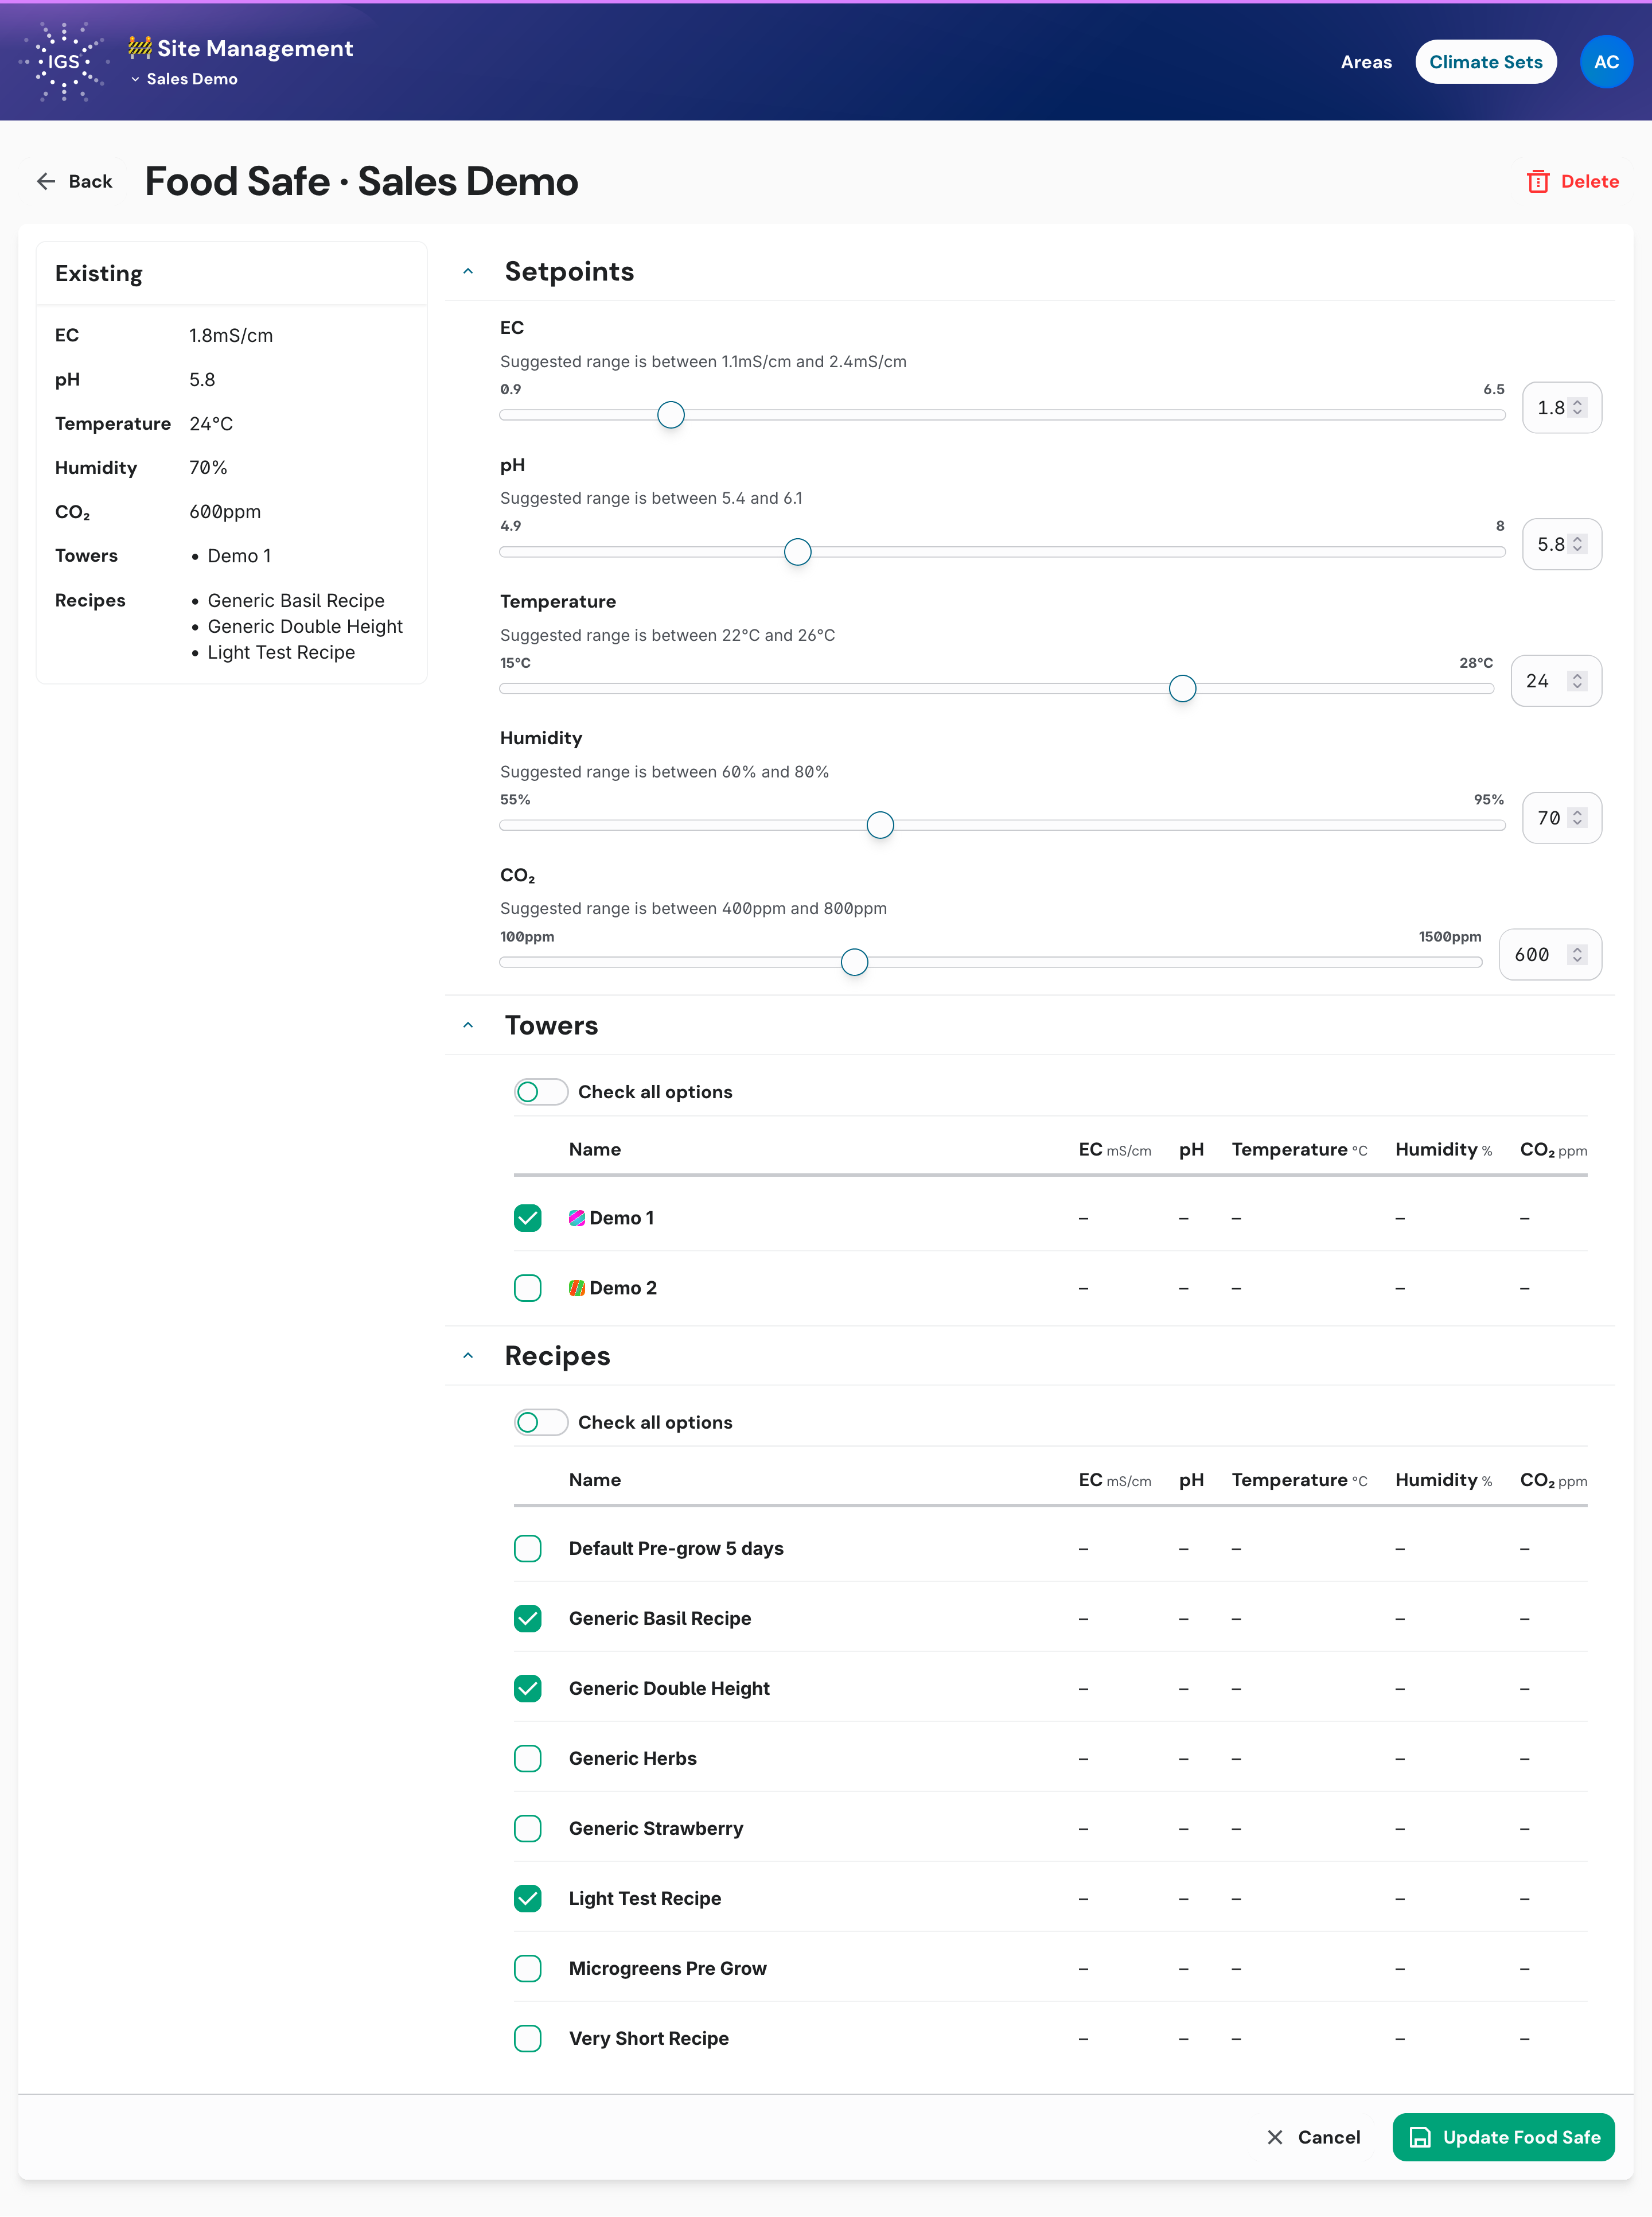Check the Default Pre-grow 5 days checkbox
This screenshot has height=2217, width=1652.
coord(528,1548)
